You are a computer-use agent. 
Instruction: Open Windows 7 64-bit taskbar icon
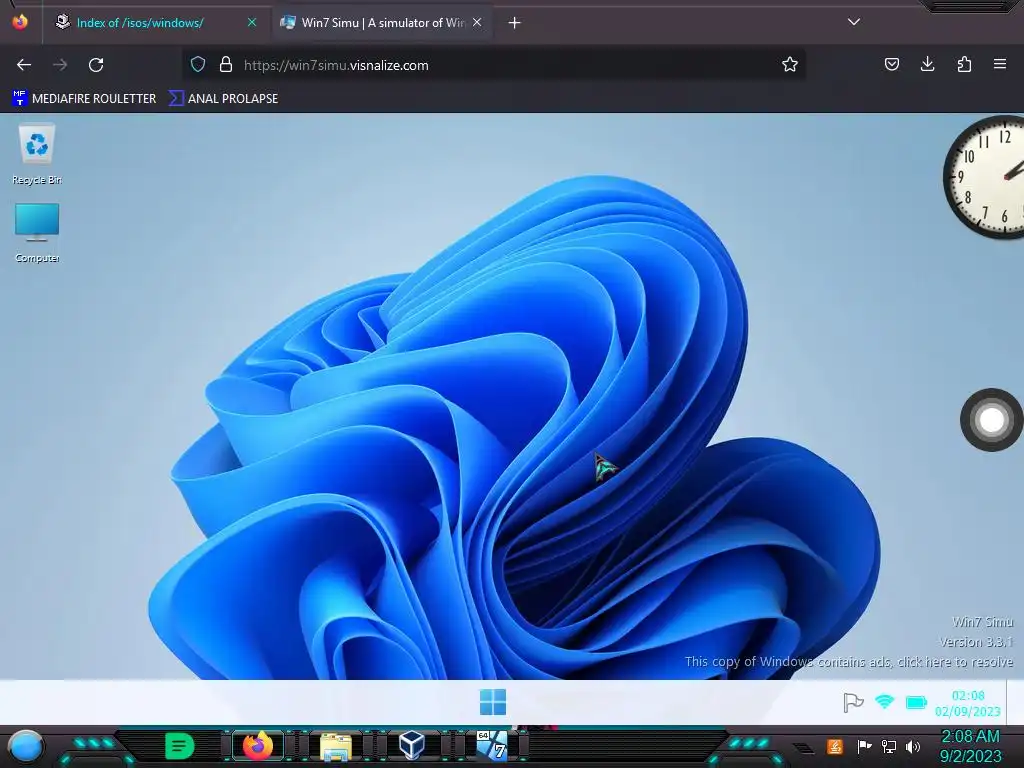coord(492,745)
